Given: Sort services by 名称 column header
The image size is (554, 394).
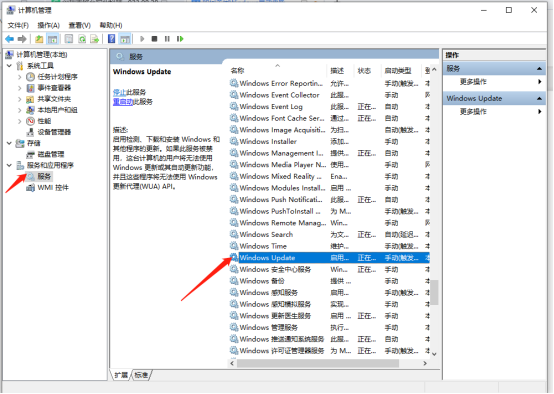Looking at the screenshot, I should [x=277, y=71].
